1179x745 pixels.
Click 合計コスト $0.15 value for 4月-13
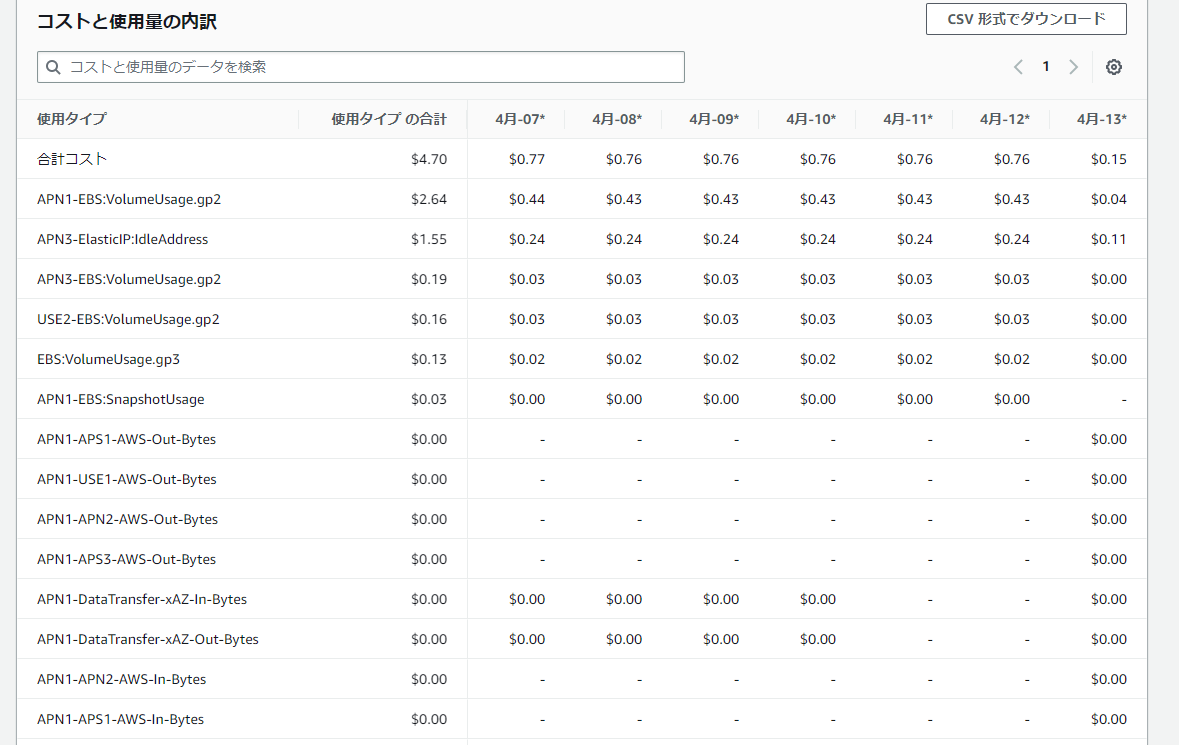click(x=1109, y=159)
